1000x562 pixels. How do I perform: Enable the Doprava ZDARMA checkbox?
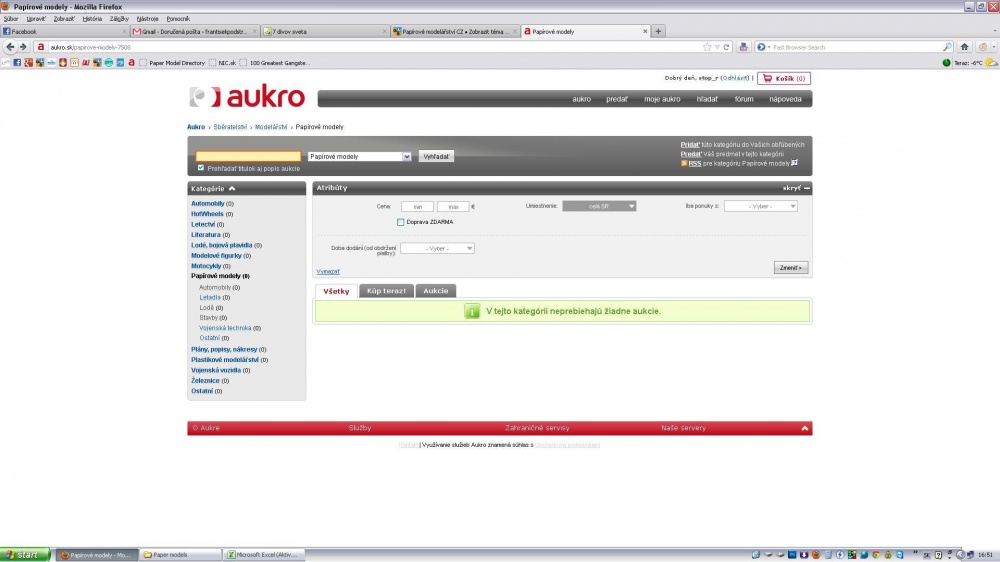[x=401, y=222]
